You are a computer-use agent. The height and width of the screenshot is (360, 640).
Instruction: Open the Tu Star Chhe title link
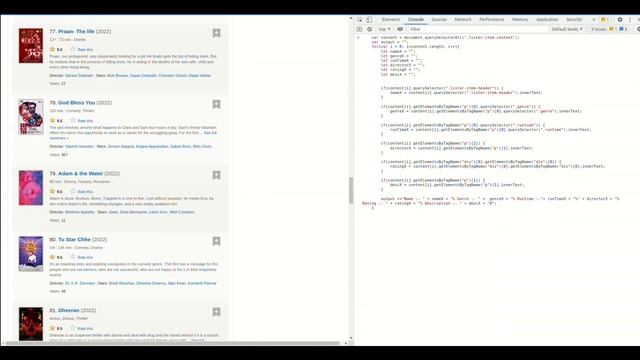(x=74, y=240)
